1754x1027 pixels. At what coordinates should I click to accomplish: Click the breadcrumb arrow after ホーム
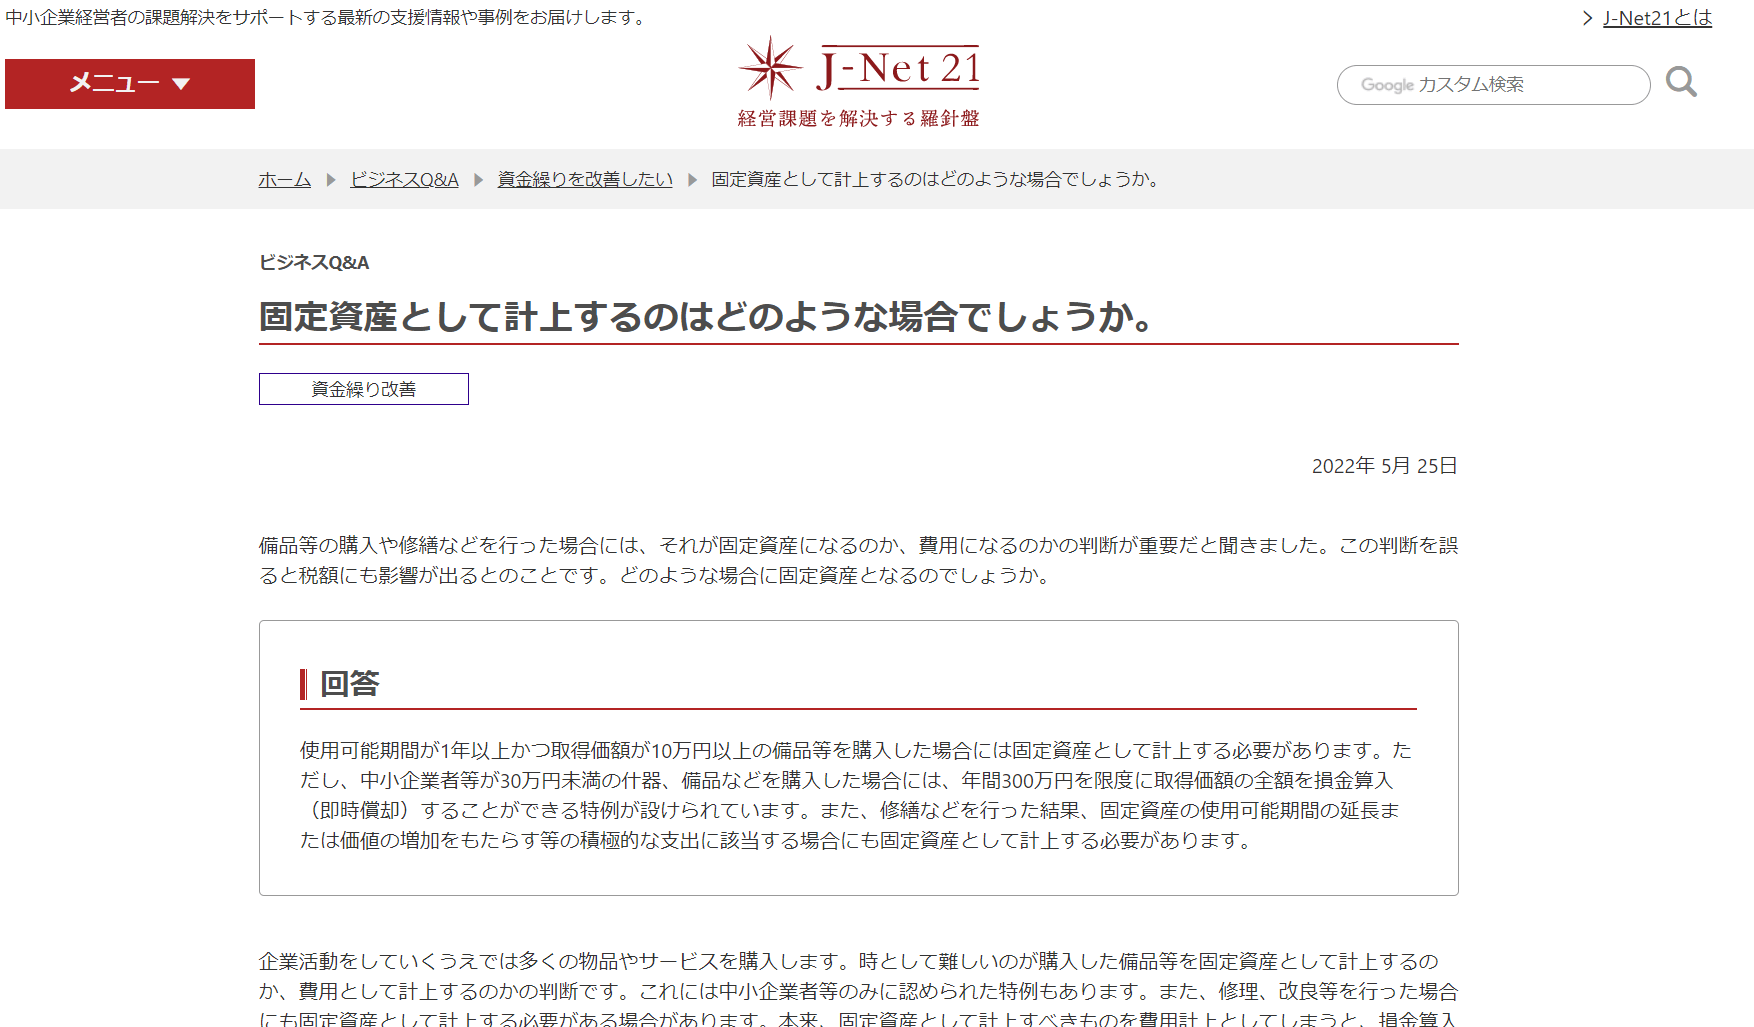click(x=331, y=180)
